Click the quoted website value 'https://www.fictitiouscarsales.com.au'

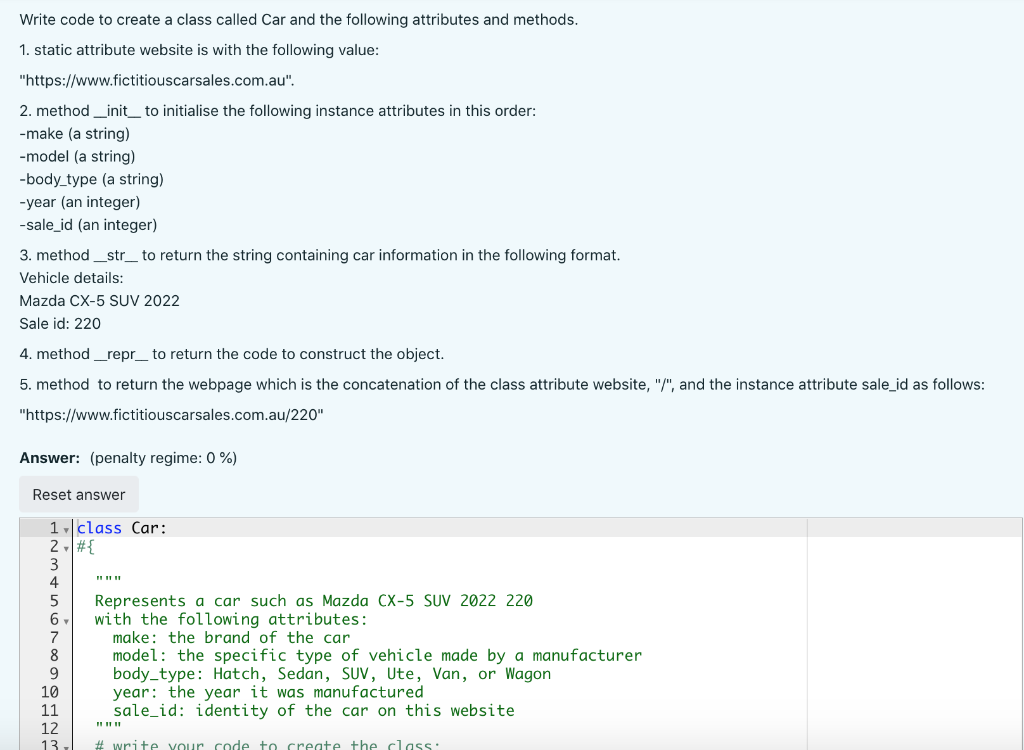point(157,80)
